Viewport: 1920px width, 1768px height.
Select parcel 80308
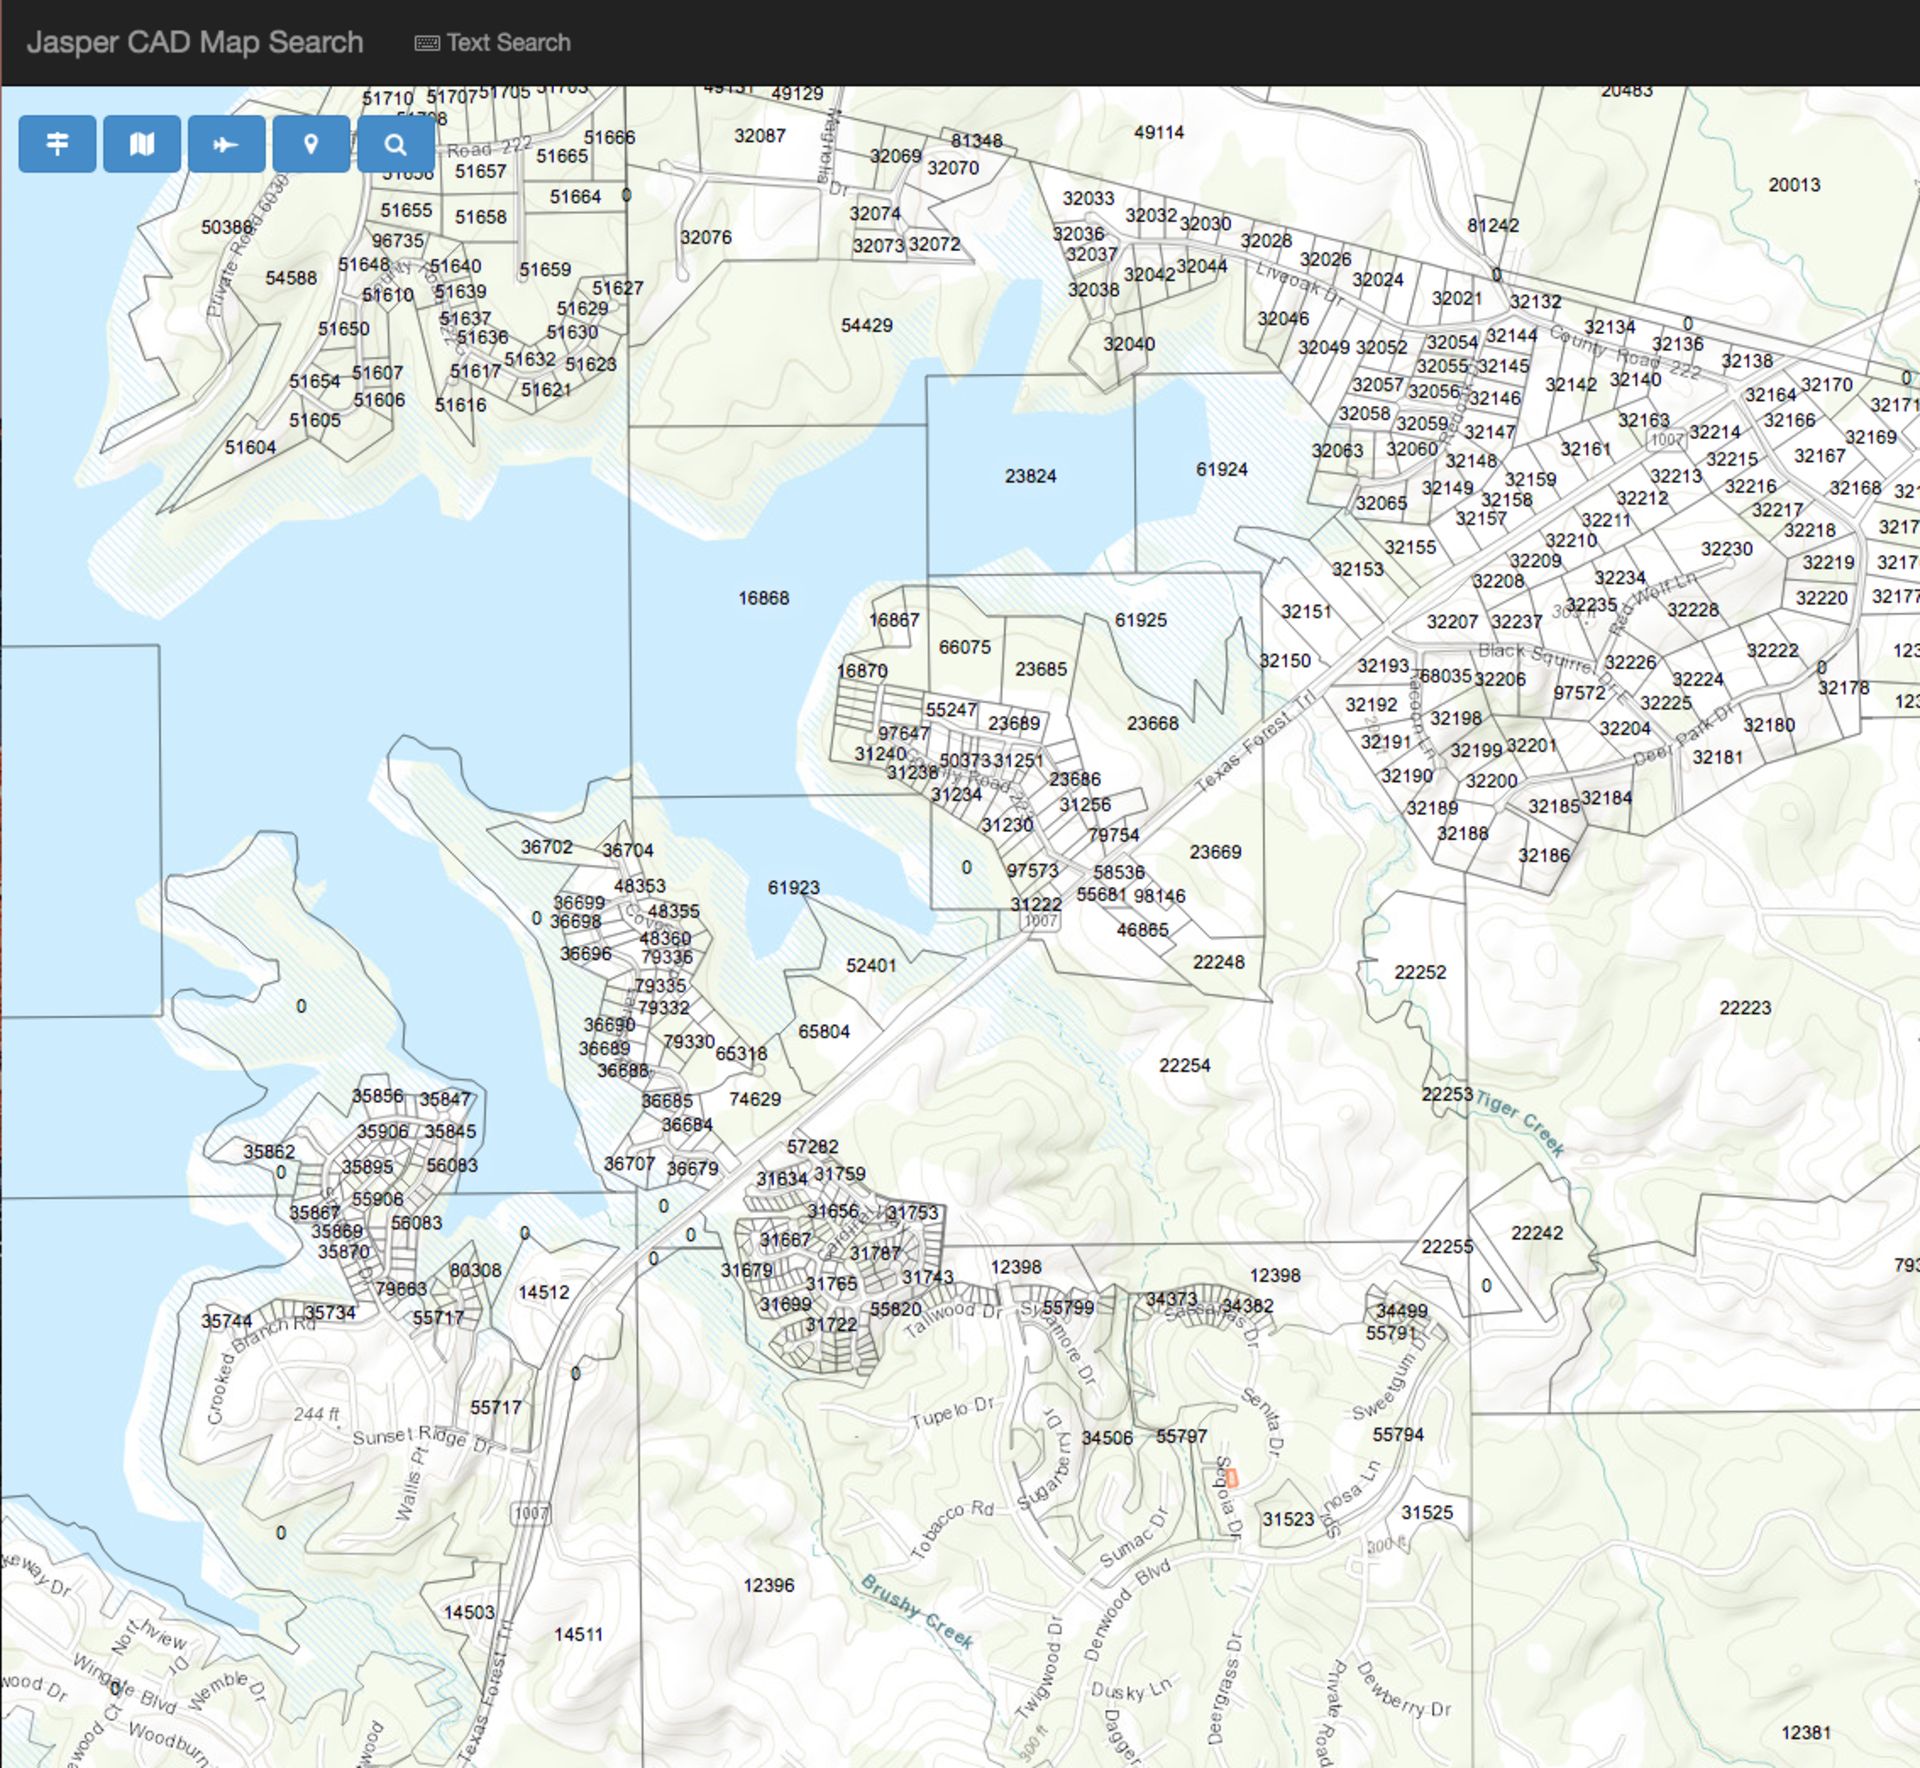pos(475,1270)
